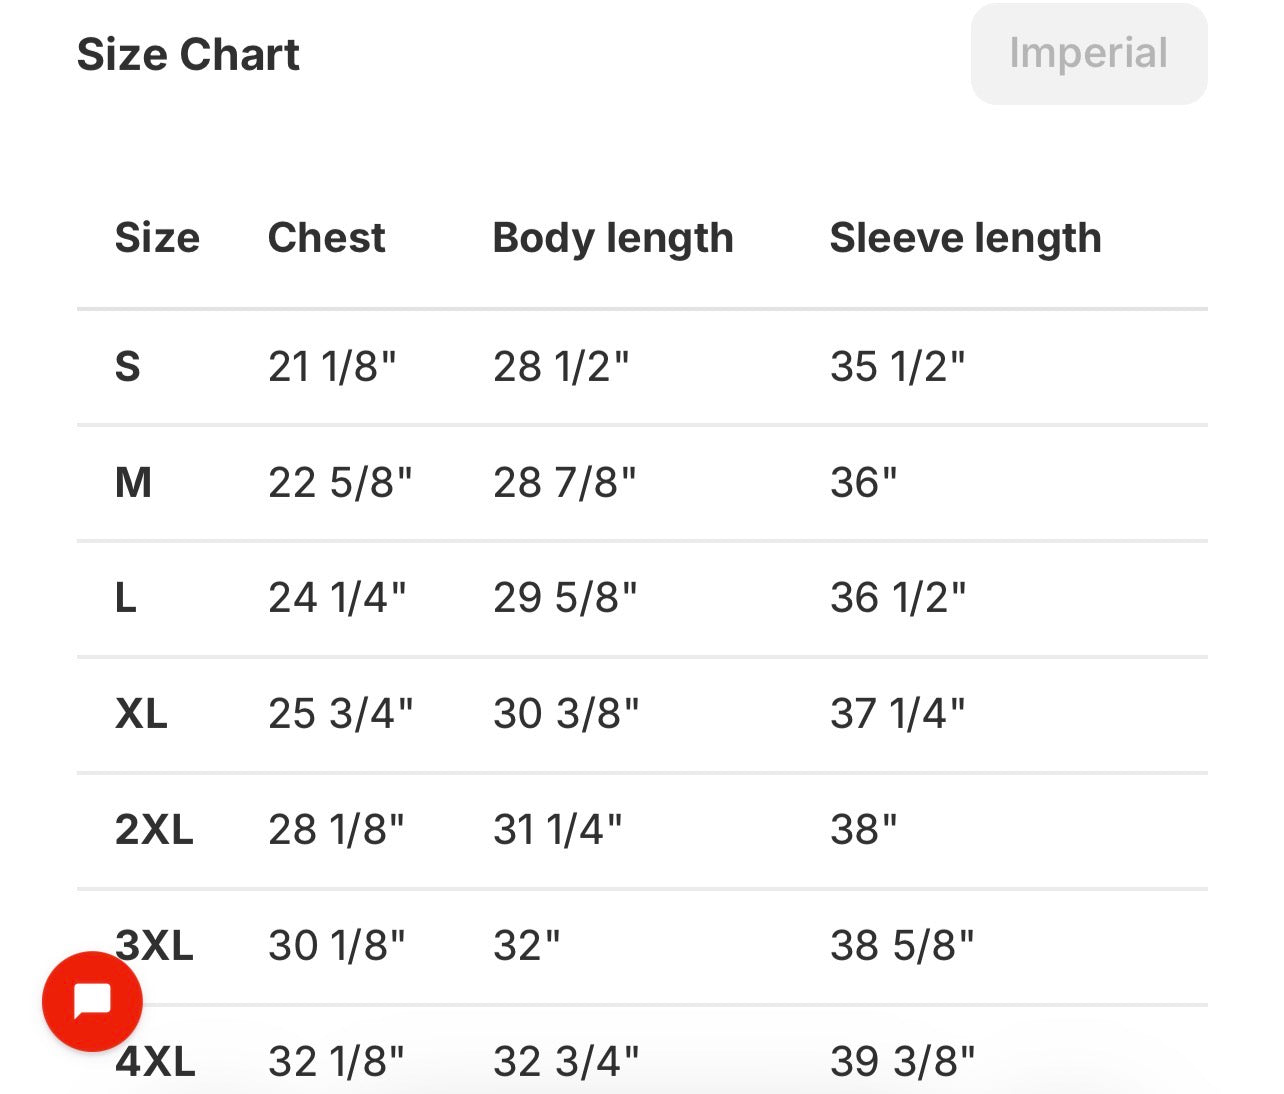The image size is (1284, 1094).
Task: Select the L size row label
Action: pyautogui.click(x=126, y=598)
